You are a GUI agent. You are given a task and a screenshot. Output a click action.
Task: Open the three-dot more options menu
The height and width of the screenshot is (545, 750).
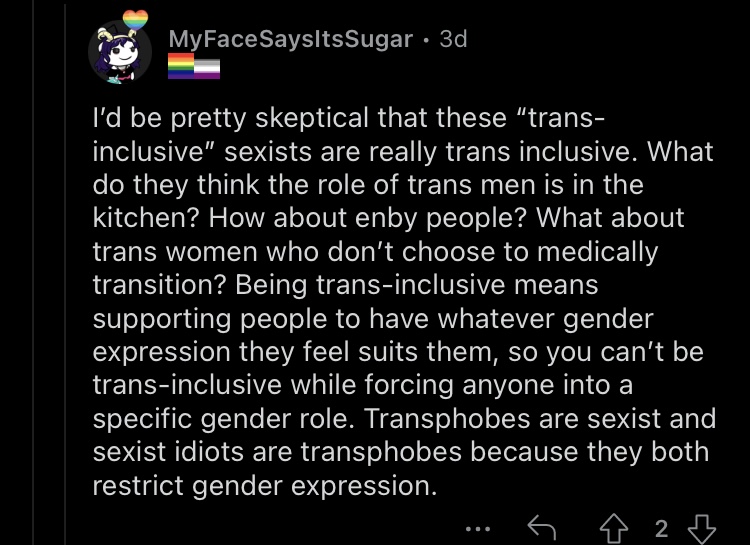click(478, 529)
